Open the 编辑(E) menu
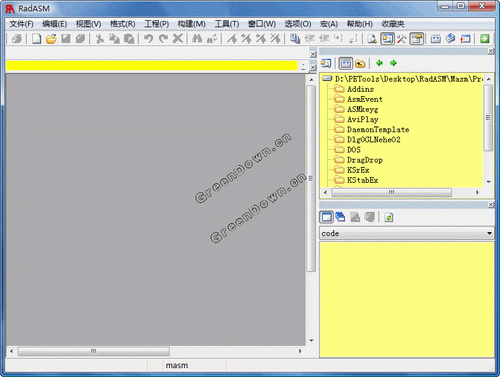The image size is (500, 377). [x=55, y=24]
